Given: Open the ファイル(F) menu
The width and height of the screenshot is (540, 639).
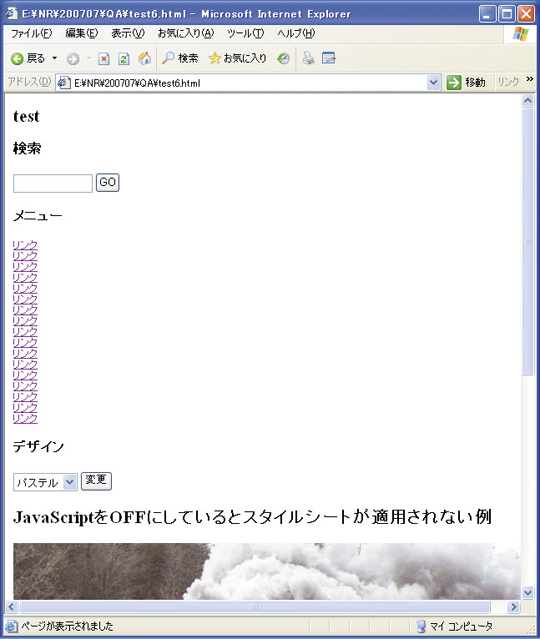Looking at the screenshot, I should click(x=31, y=33).
